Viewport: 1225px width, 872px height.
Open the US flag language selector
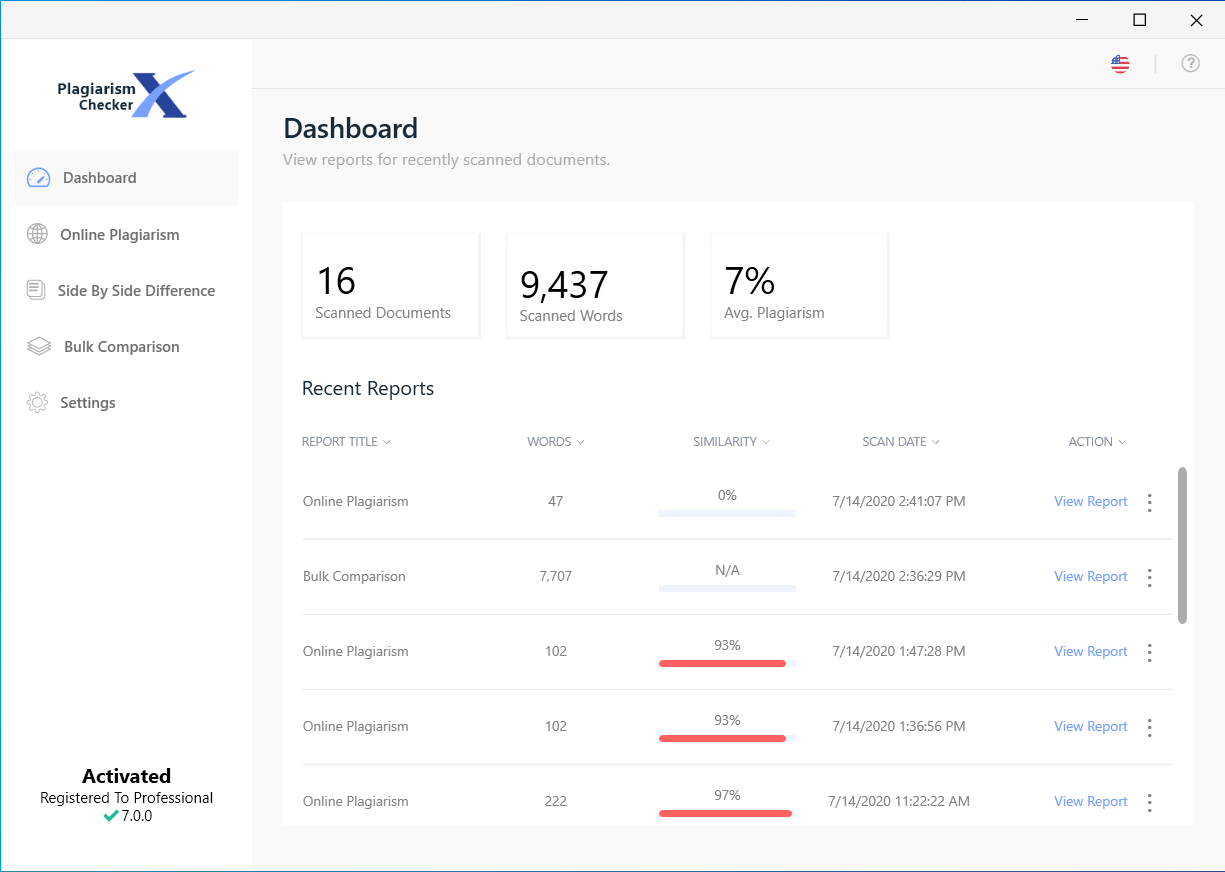(1120, 64)
